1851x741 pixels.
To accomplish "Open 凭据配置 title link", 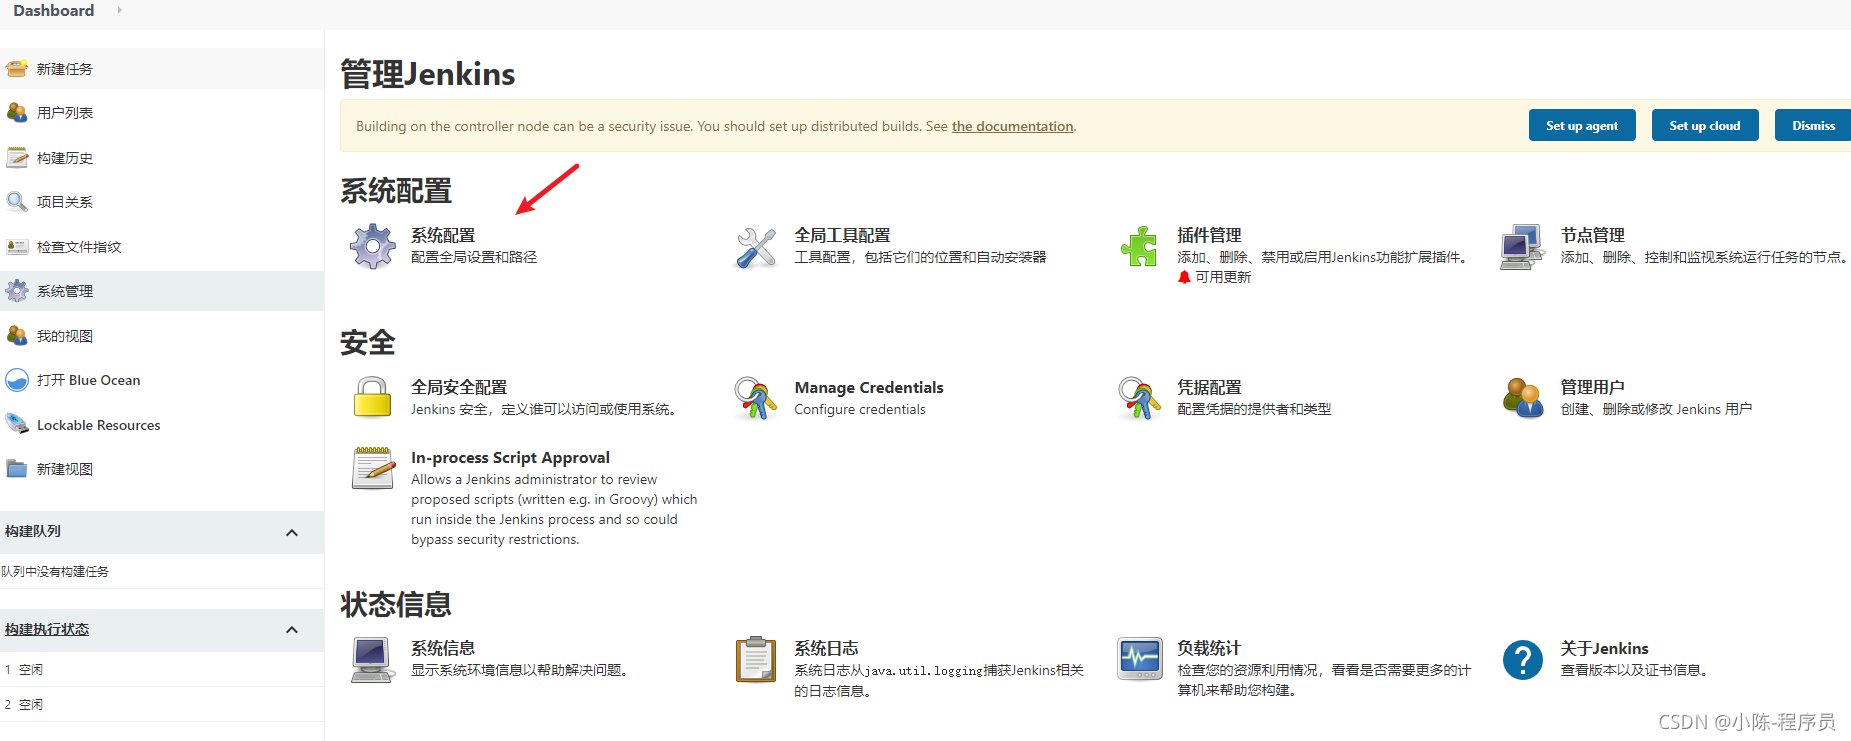I will pos(1209,387).
